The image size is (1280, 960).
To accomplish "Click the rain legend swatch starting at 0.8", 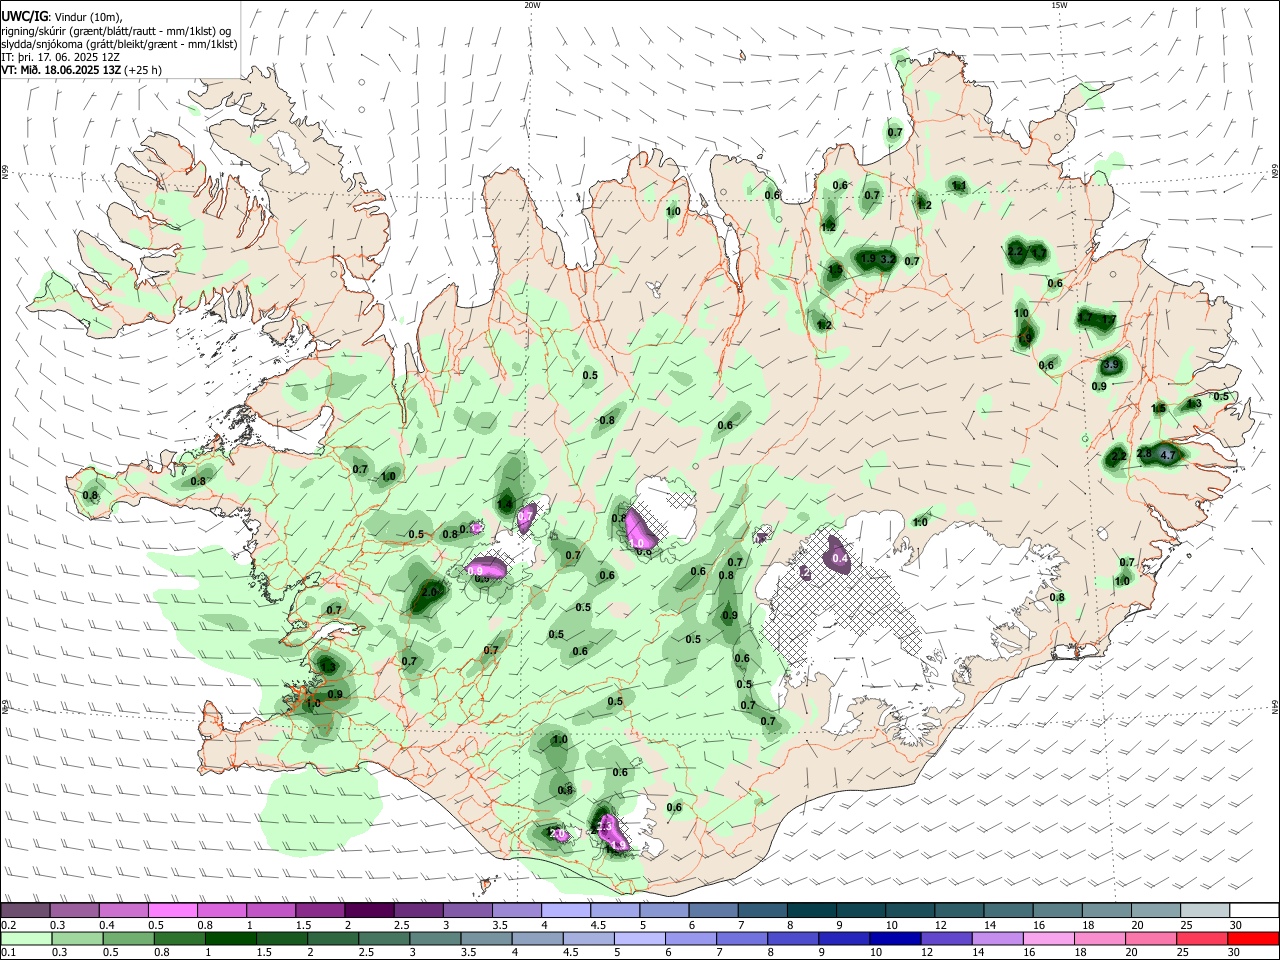I will click(180, 938).
